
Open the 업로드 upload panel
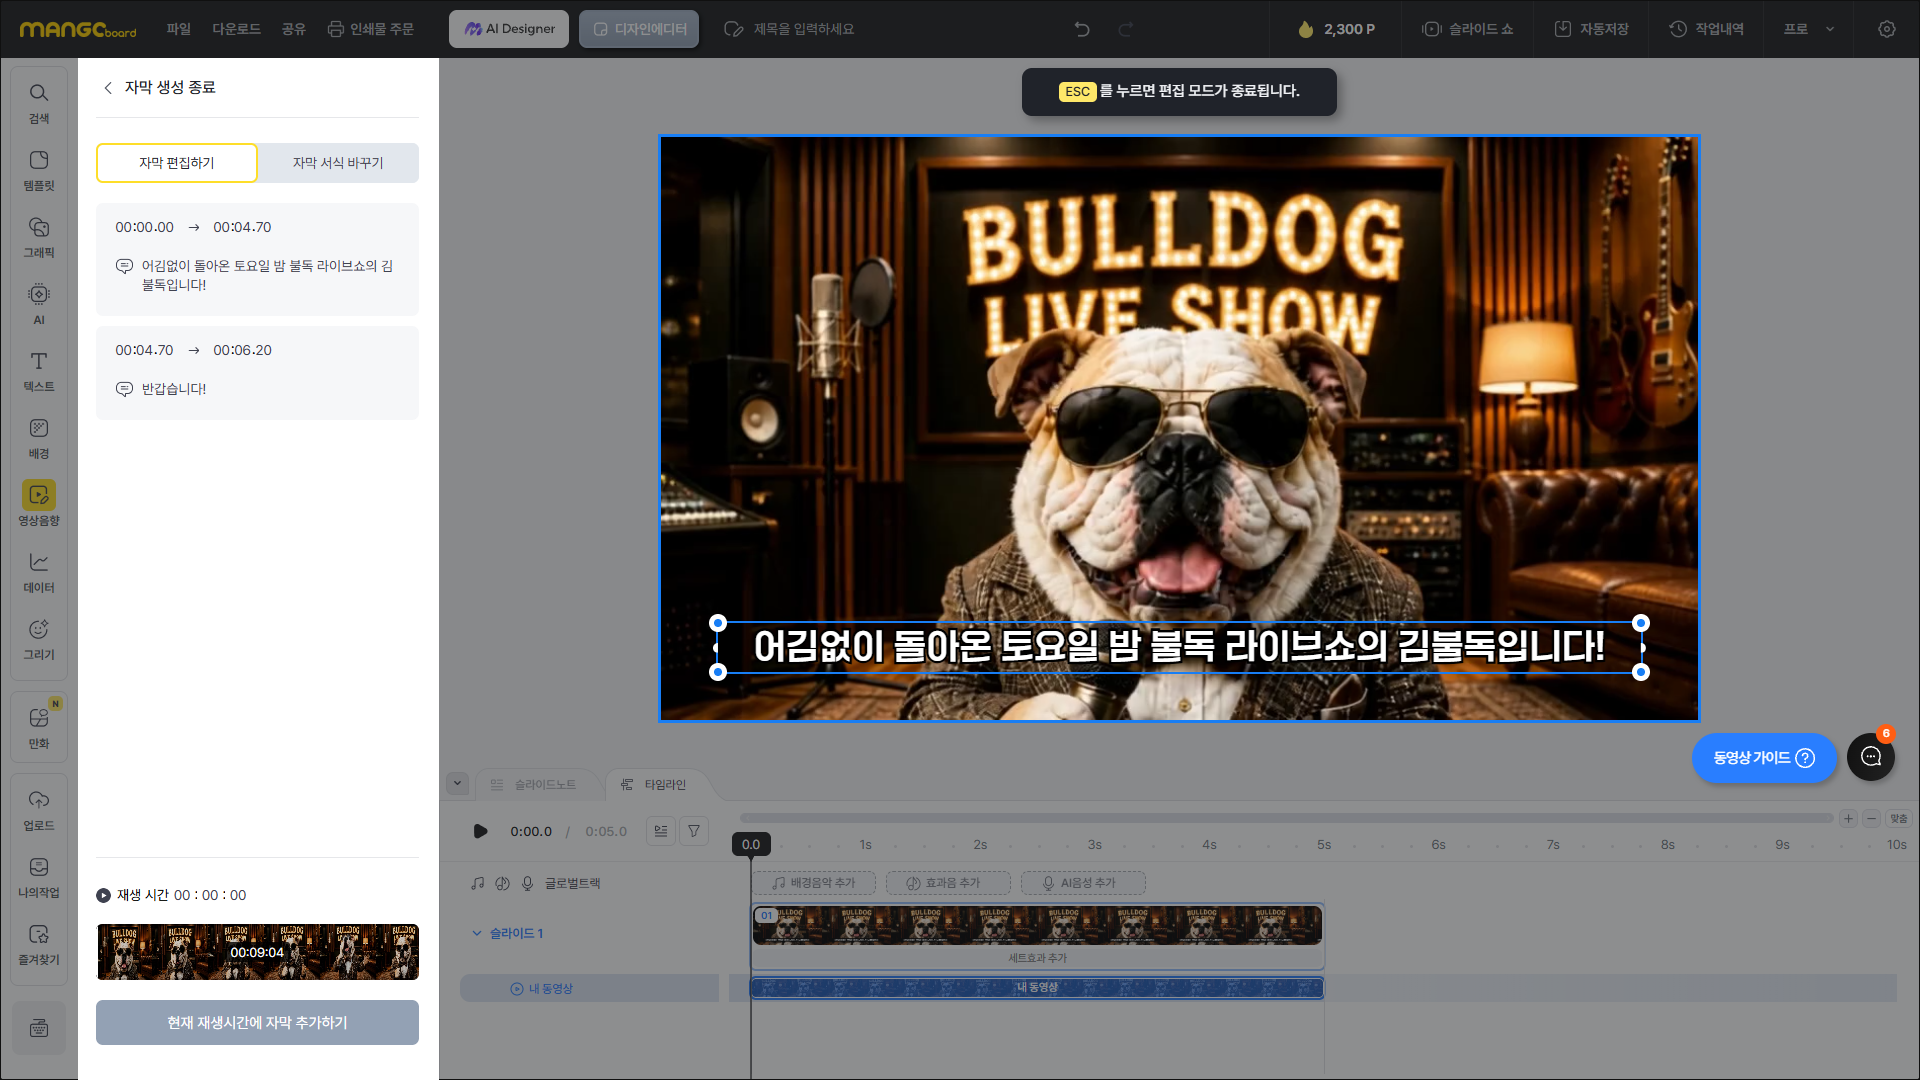39,810
